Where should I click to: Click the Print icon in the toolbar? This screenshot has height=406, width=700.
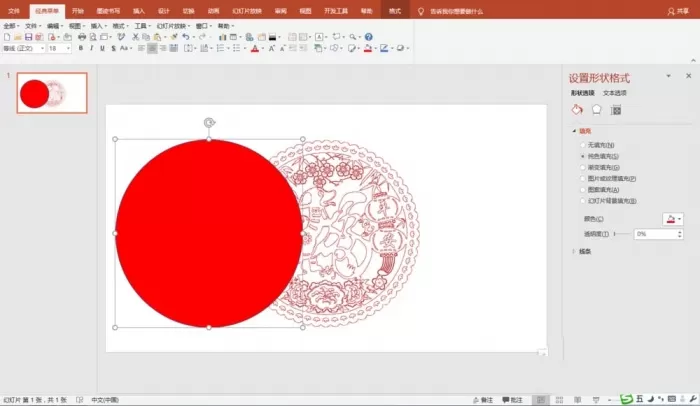click(x=82, y=37)
